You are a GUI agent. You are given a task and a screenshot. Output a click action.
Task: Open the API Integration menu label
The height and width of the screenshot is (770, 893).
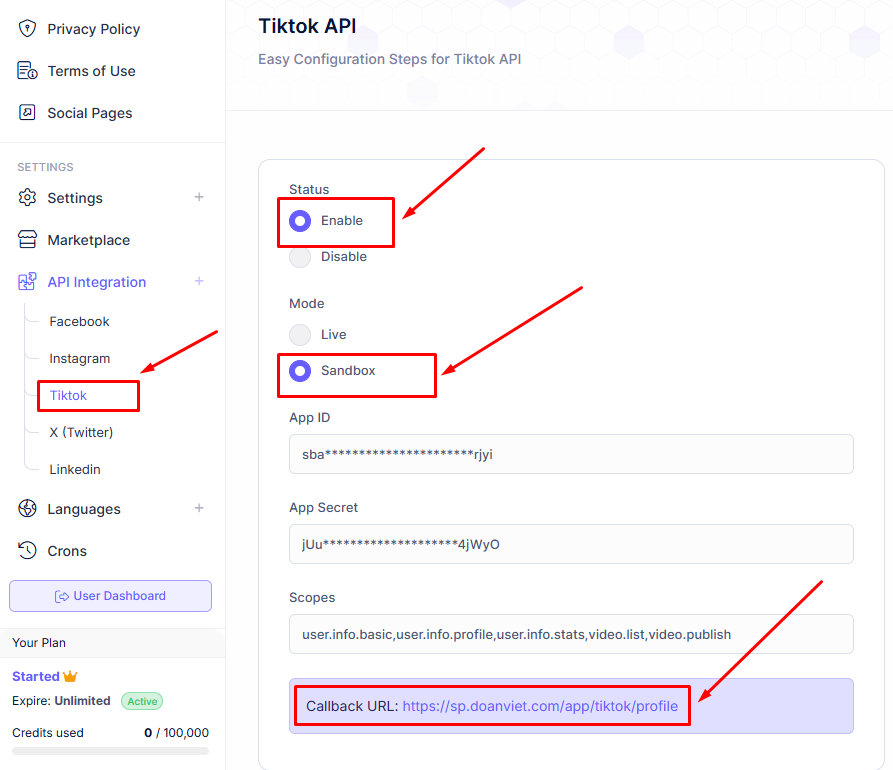96,282
